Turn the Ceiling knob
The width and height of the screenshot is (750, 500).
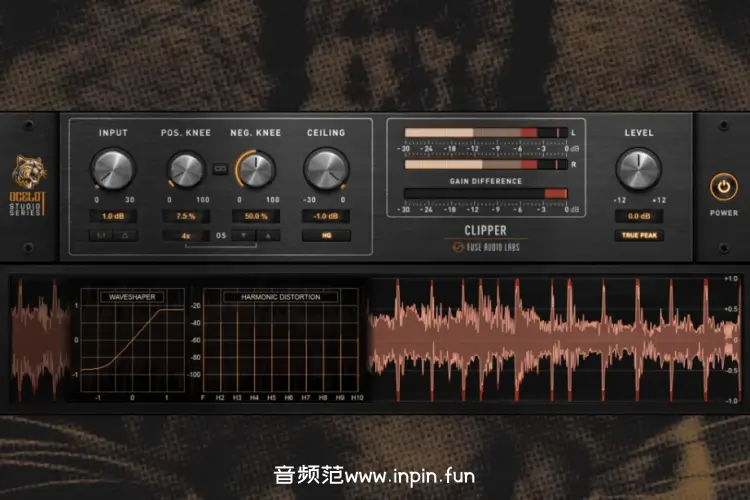[326, 168]
